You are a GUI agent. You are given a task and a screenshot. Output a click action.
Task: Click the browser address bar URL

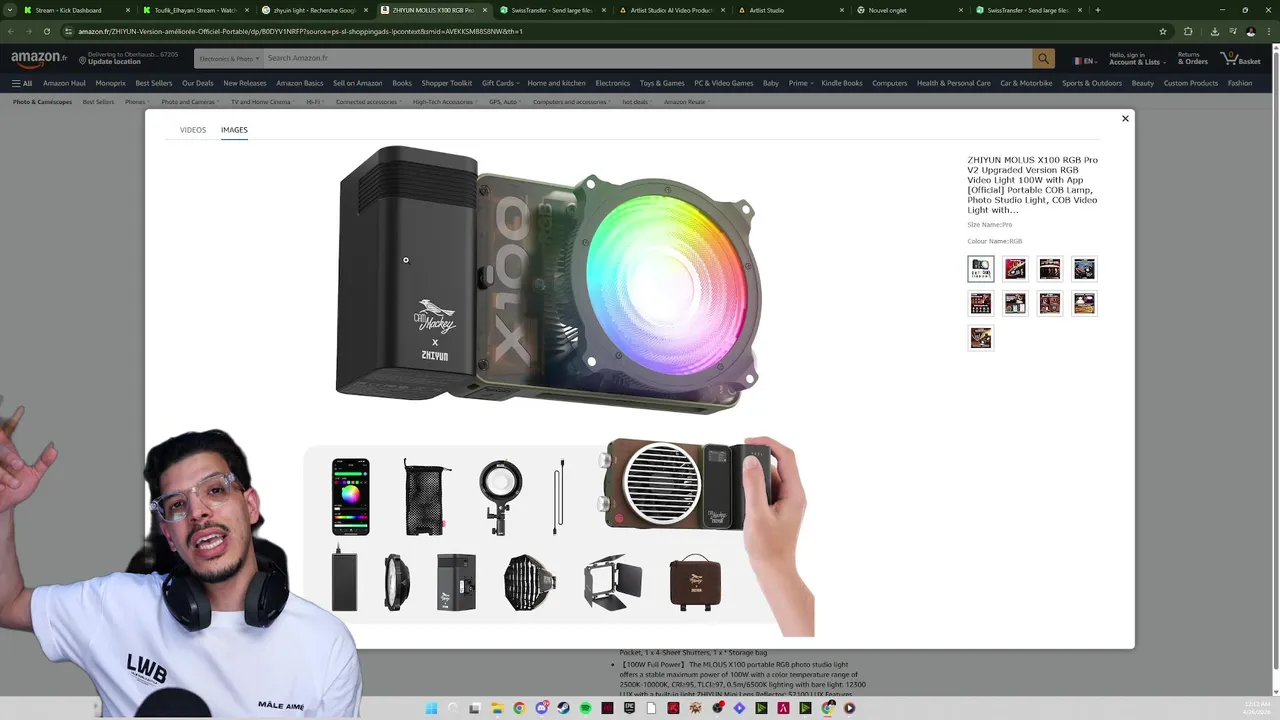tap(300, 31)
